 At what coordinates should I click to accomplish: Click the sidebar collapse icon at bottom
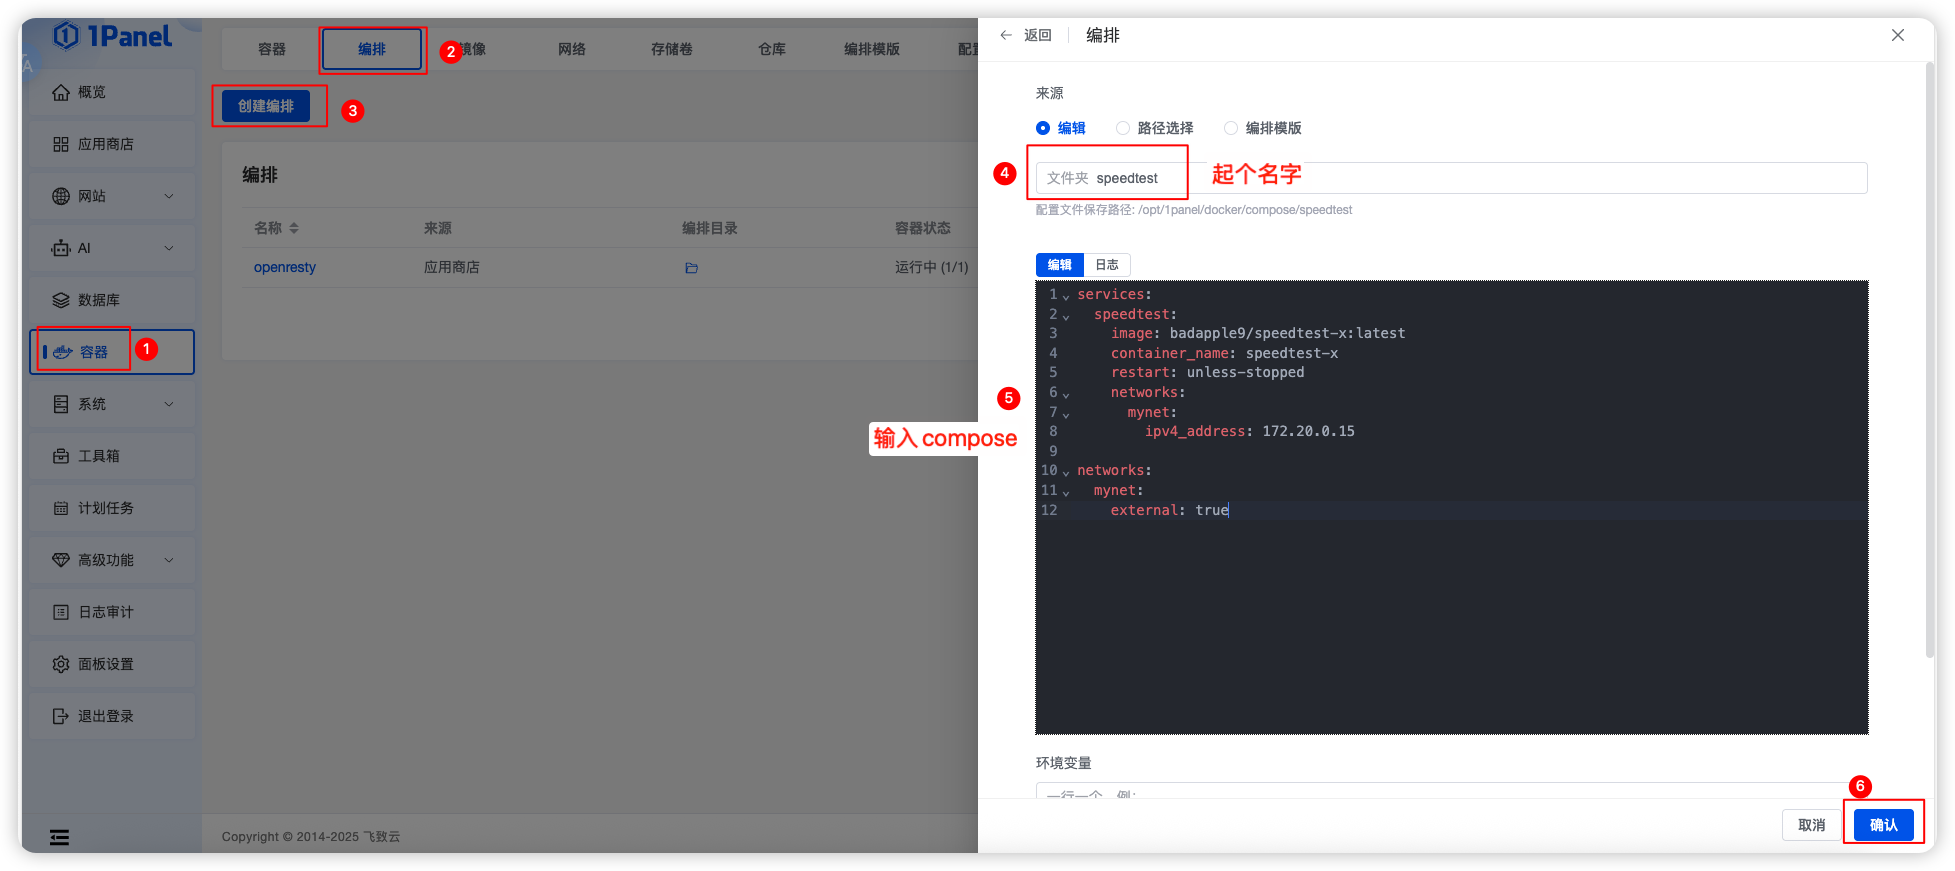tap(60, 837)
